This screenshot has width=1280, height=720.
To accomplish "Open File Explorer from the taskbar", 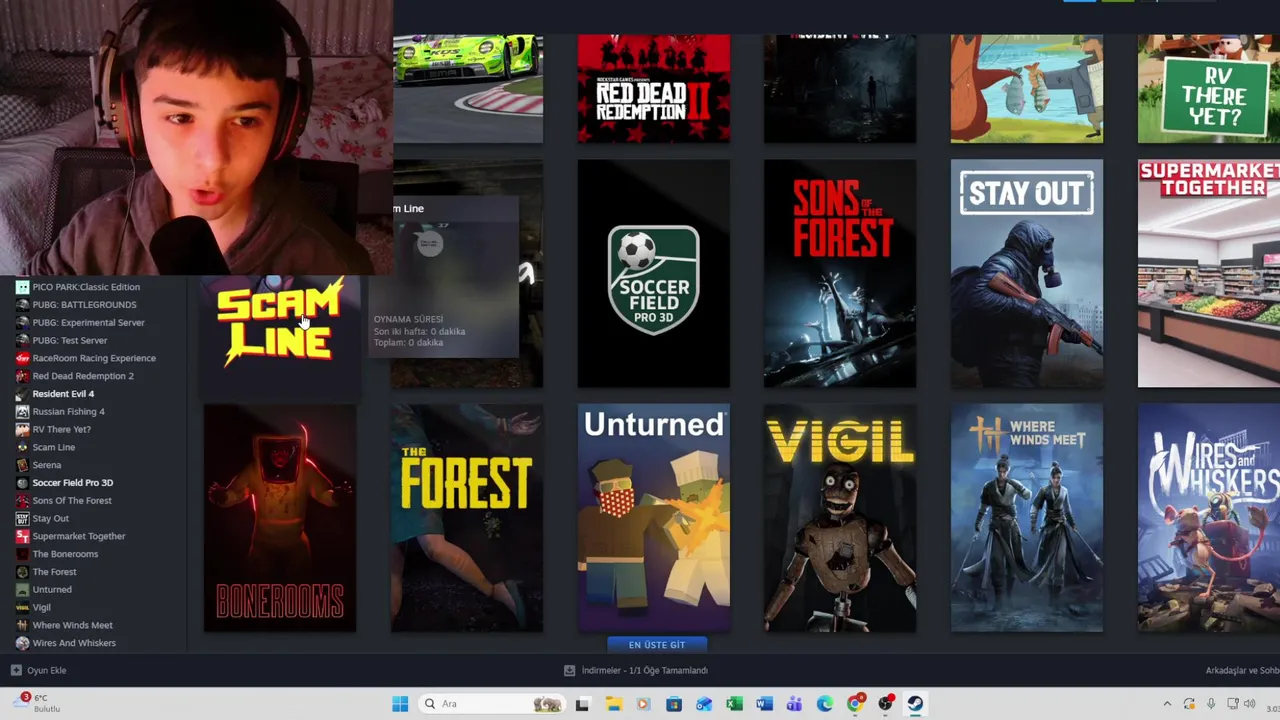I will point(613,704).
